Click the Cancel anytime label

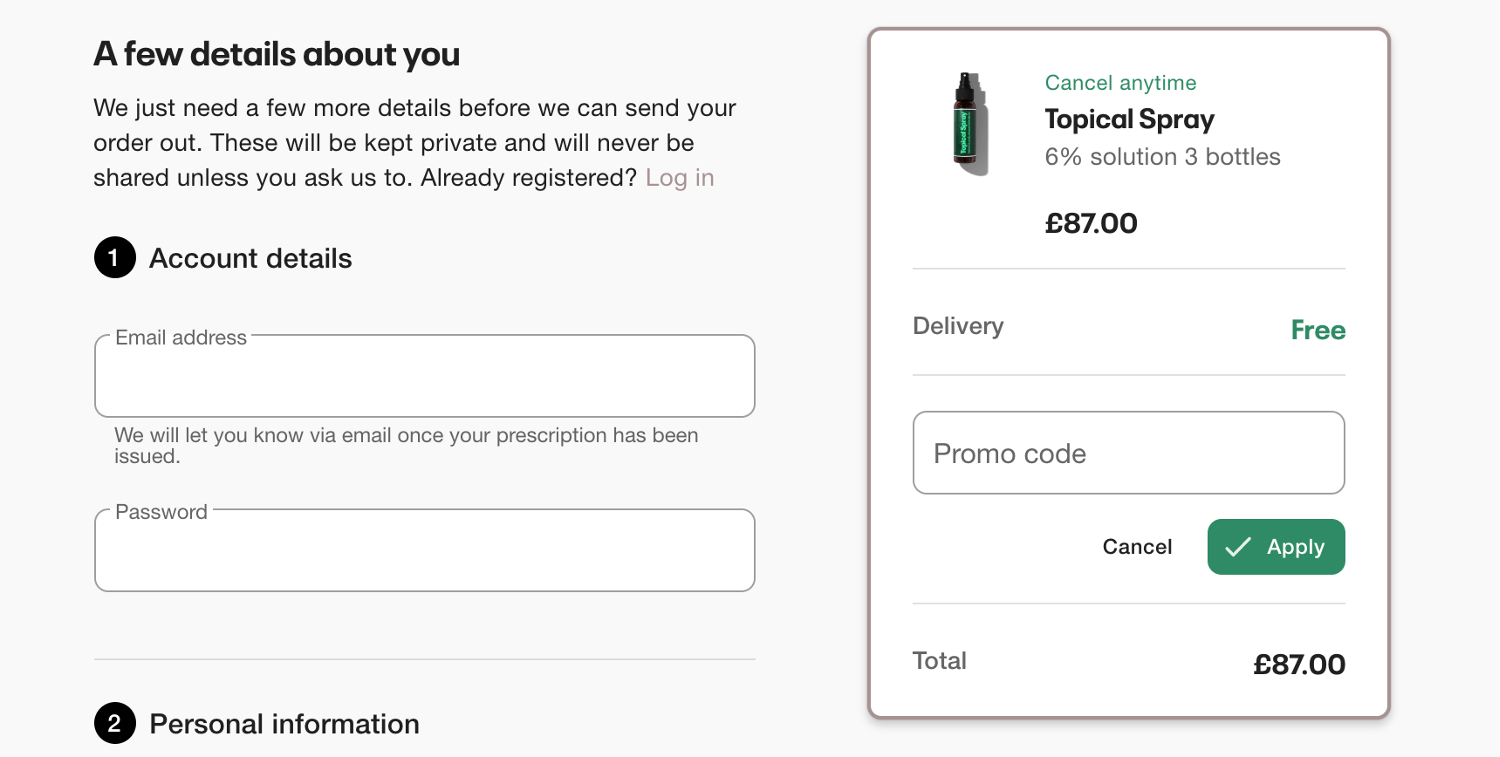click(1121, 83)
